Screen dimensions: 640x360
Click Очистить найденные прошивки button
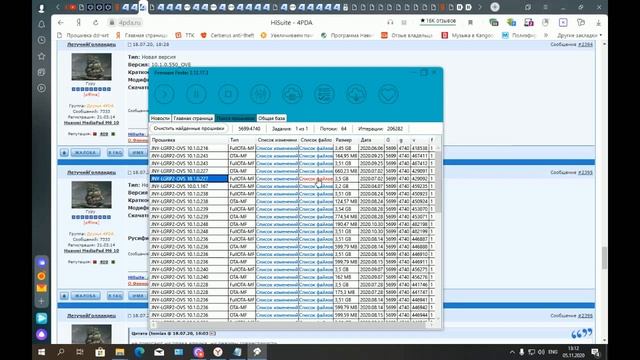189,128
